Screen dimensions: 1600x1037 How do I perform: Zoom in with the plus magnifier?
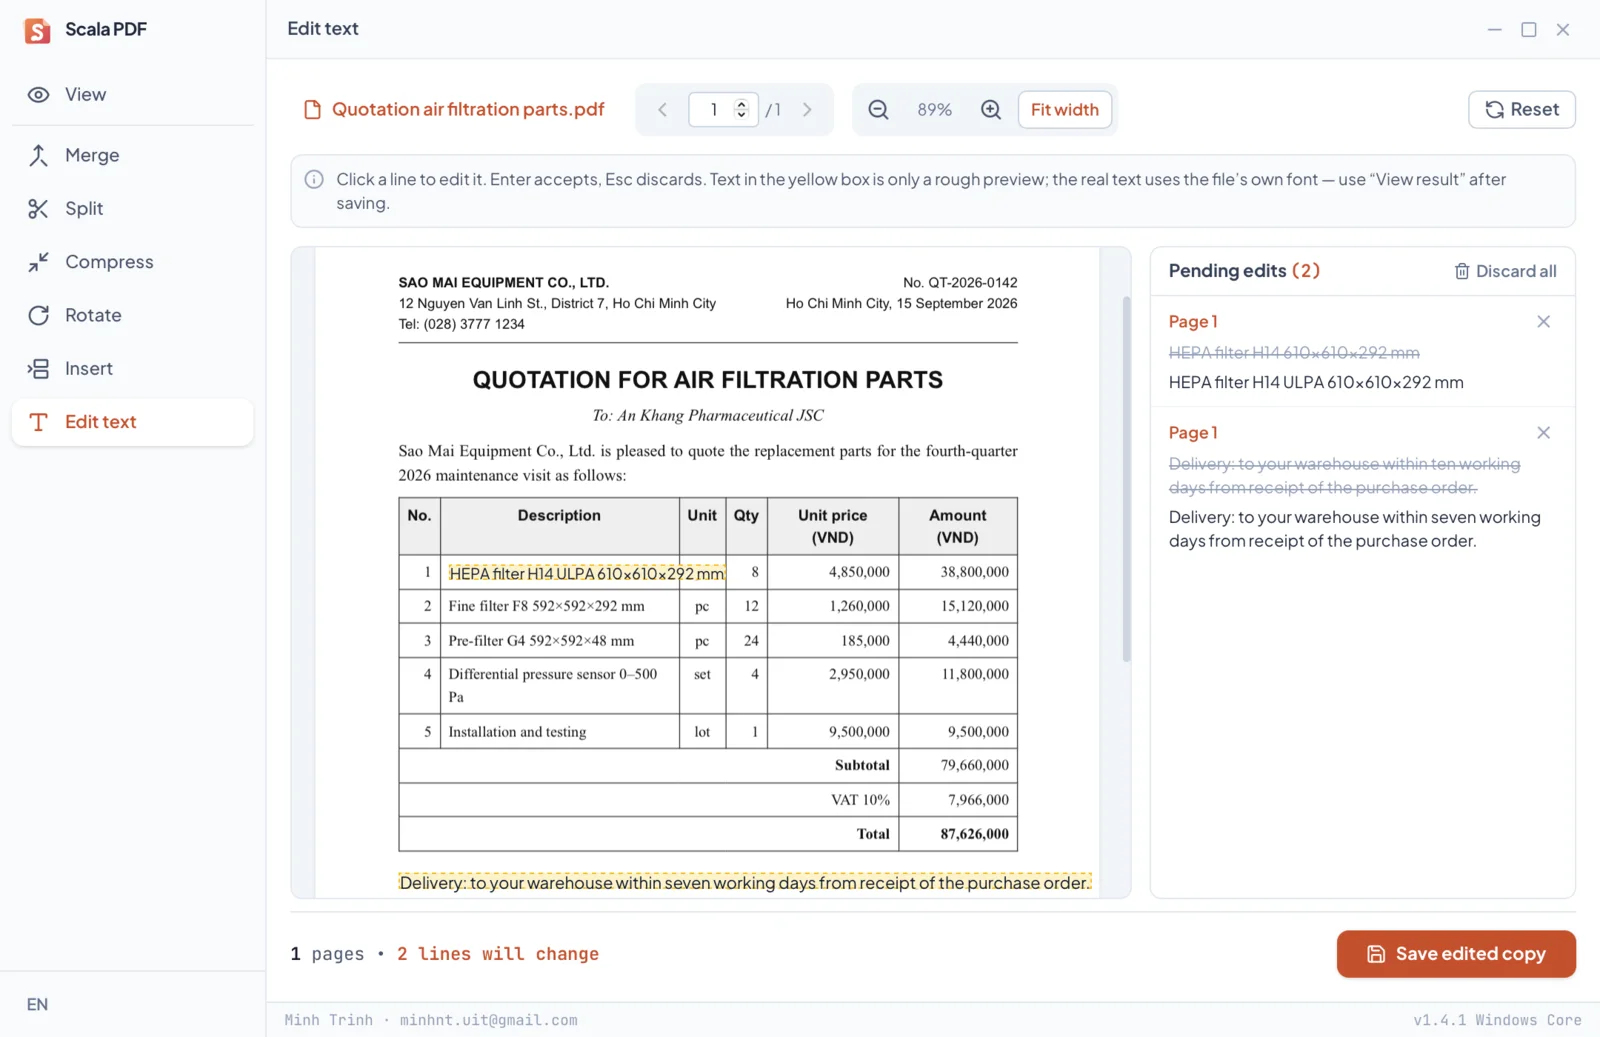991,110
